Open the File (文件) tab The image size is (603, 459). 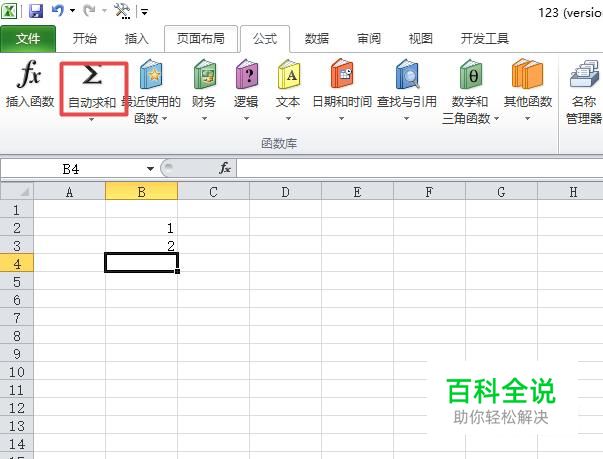point(28,38)
